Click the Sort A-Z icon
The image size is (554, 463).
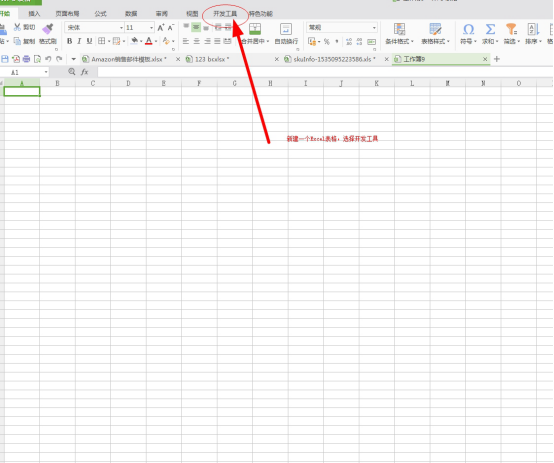pos(533,29)
